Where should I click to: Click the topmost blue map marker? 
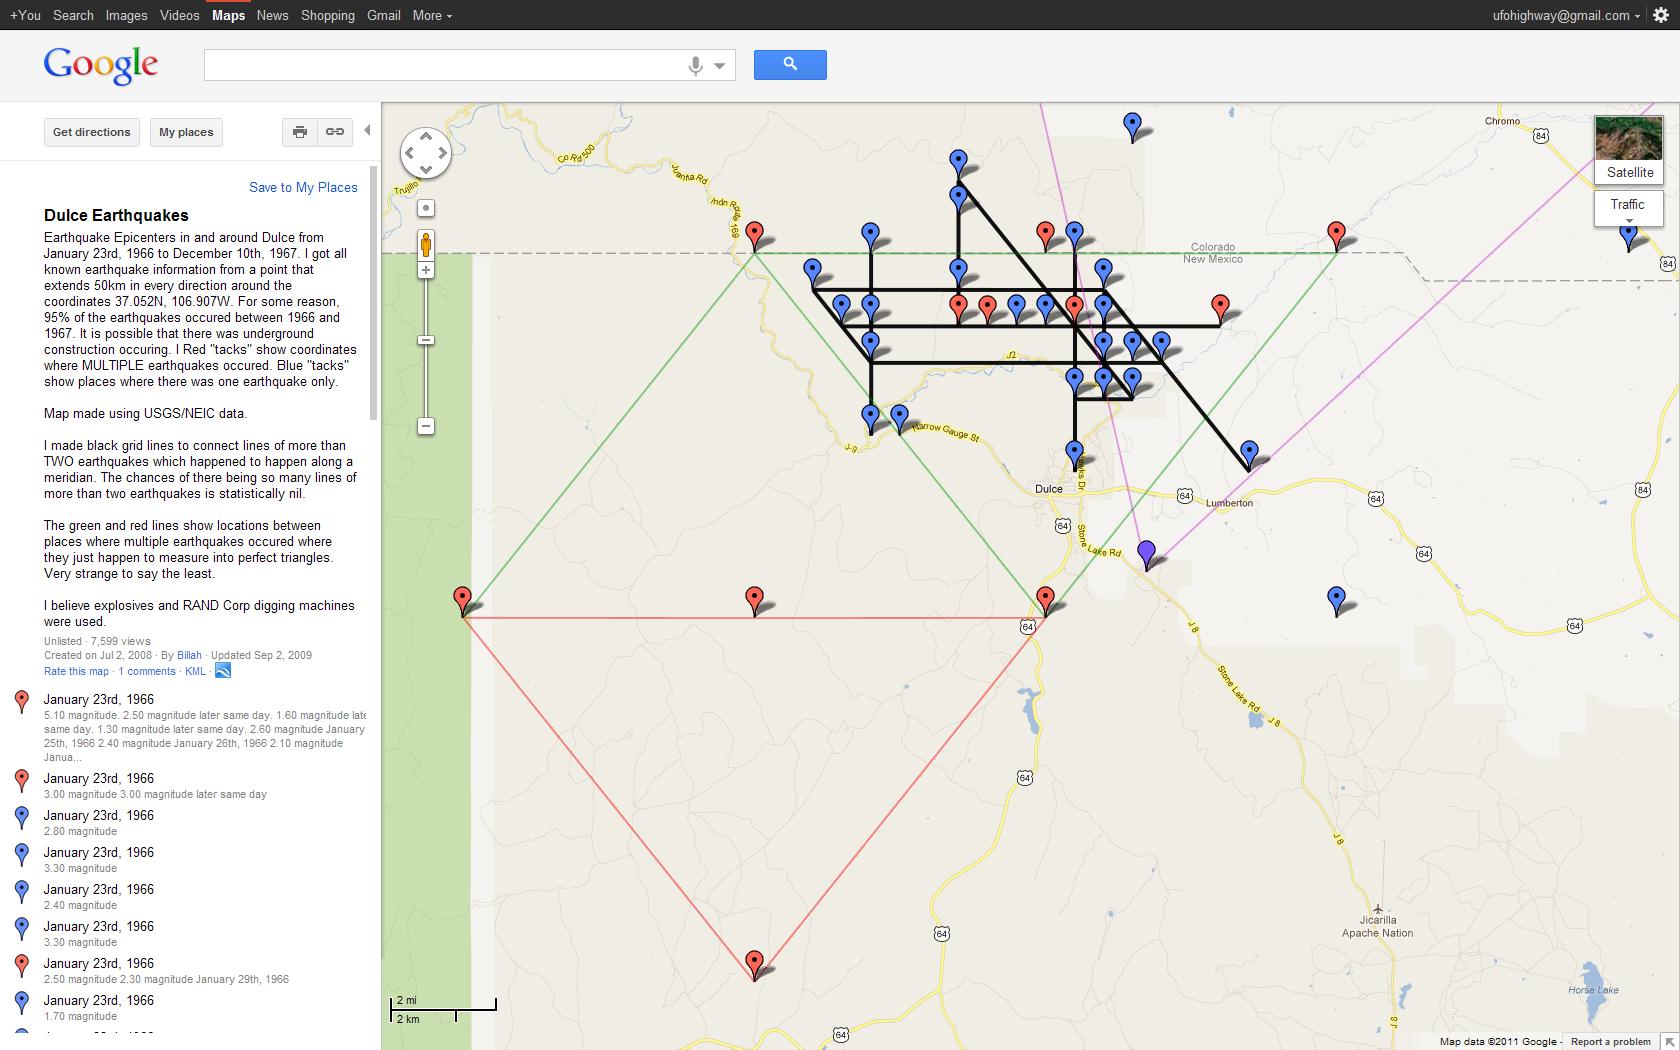(1132, 126)
